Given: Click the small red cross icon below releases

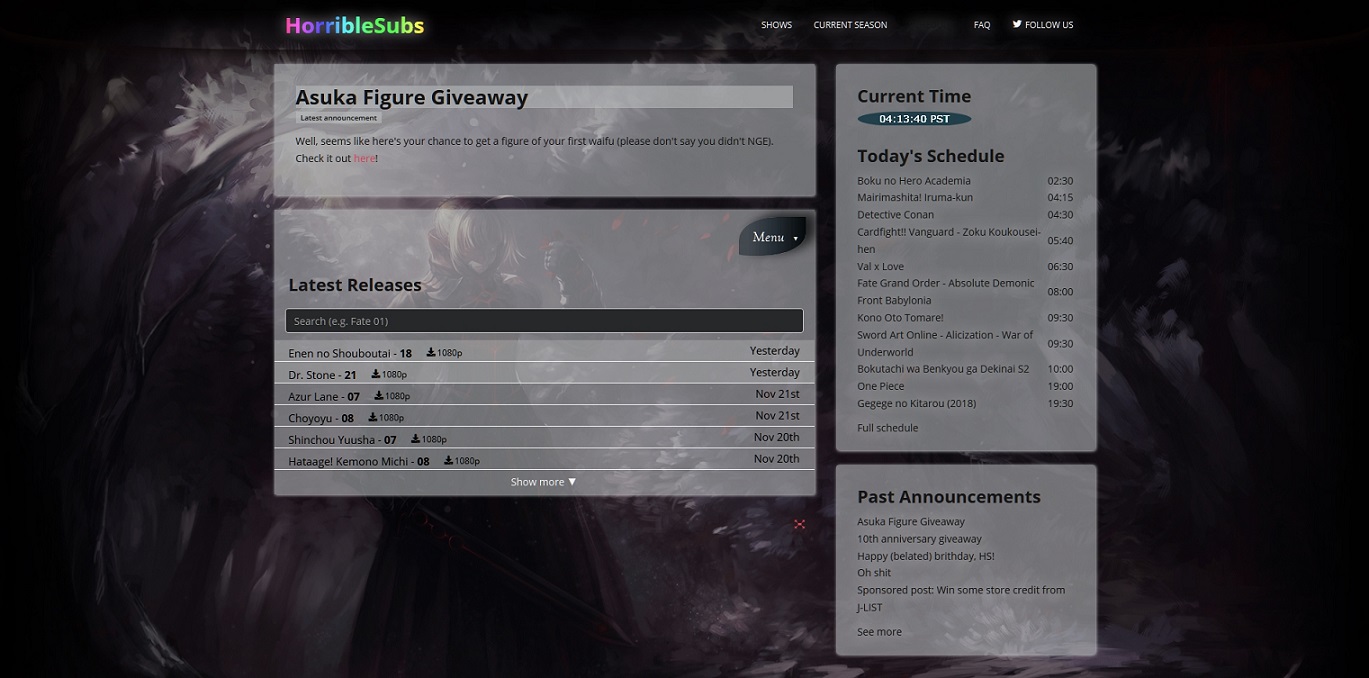Looking at the screenshot, I should coord(800,524).
